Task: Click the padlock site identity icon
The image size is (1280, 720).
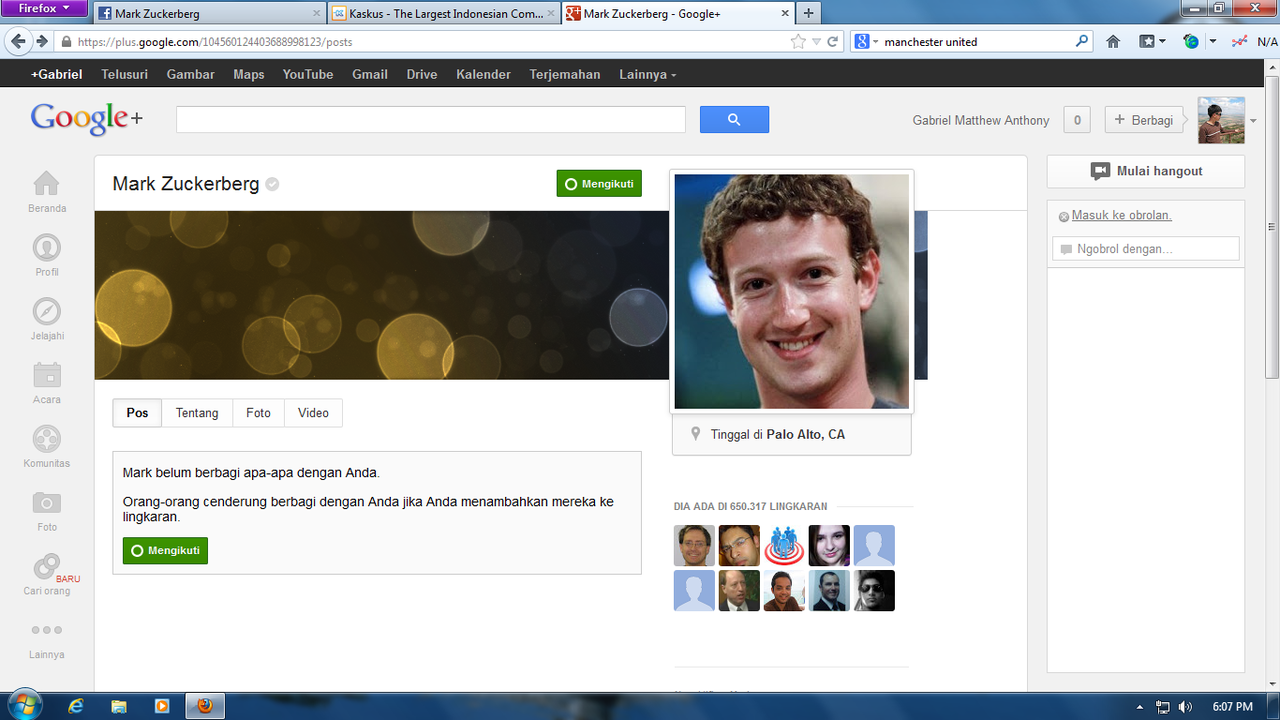Action: pos(66,42)
